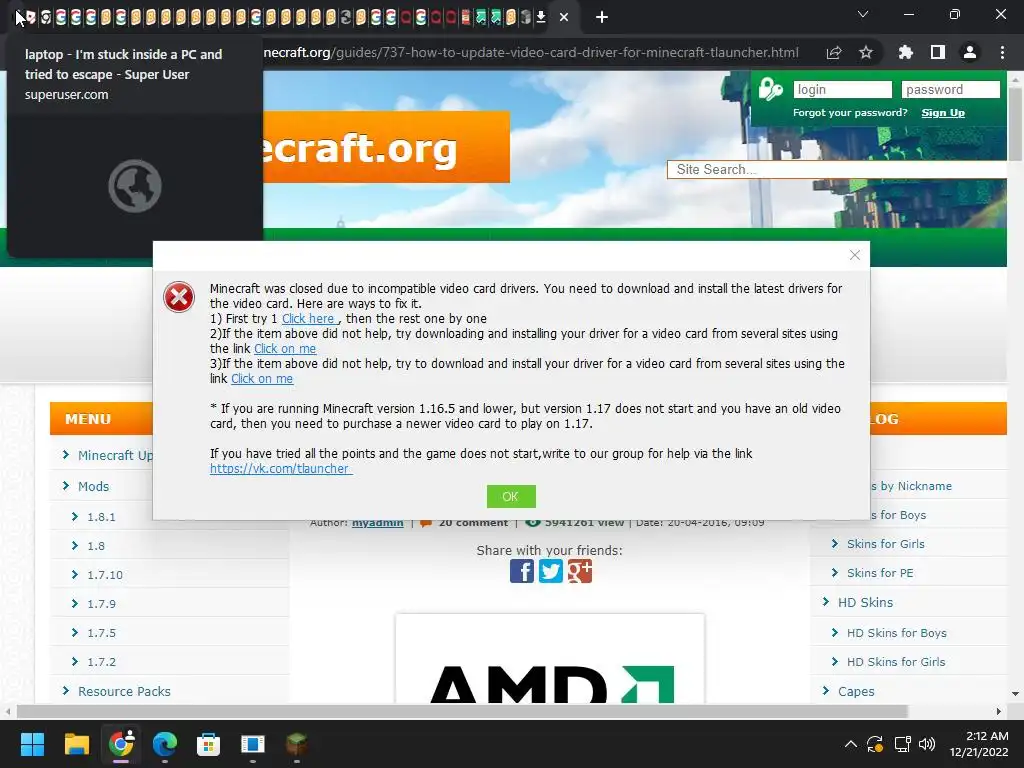1024x768 pixels.
Task: Open the vk.com/tlauncher help link
Action: click(281, 468)
